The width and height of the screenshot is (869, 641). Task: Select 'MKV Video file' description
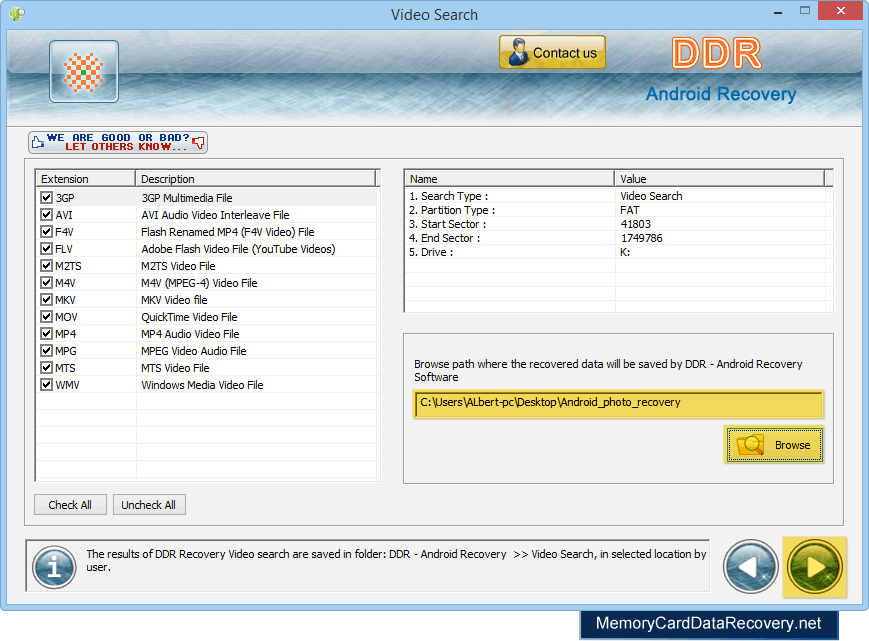pos(175,300)
